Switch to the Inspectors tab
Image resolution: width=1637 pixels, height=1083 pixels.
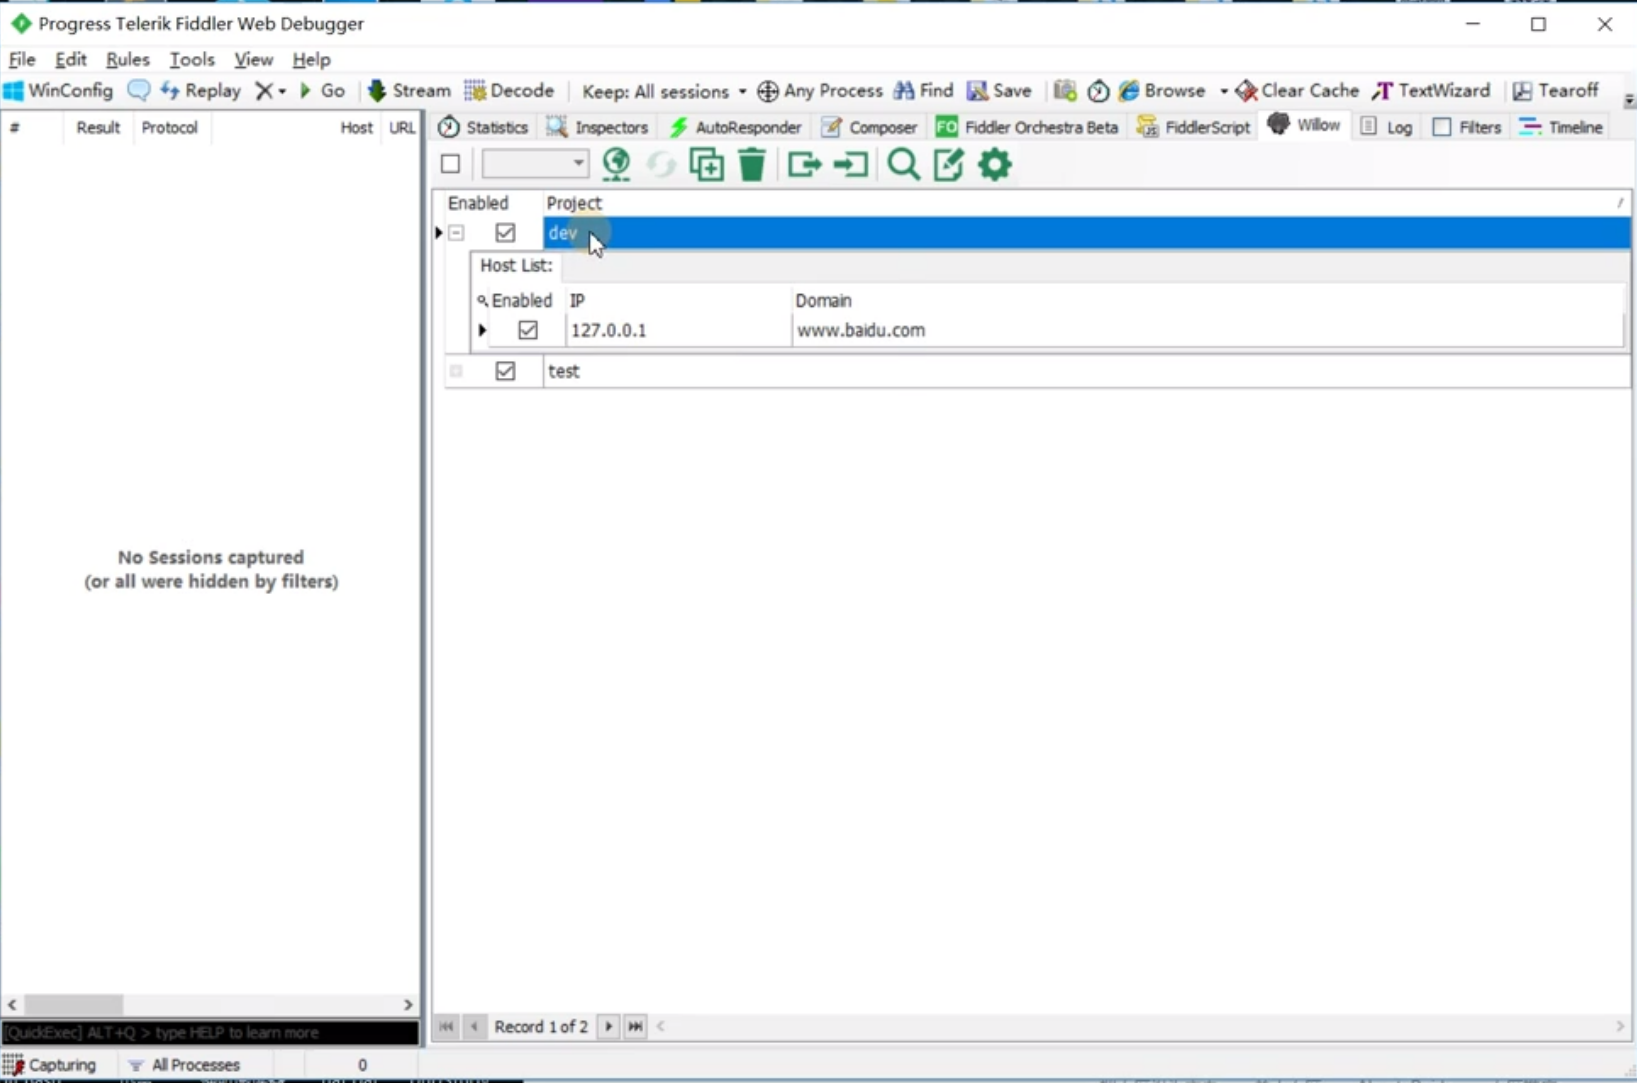tap(598, 127)
